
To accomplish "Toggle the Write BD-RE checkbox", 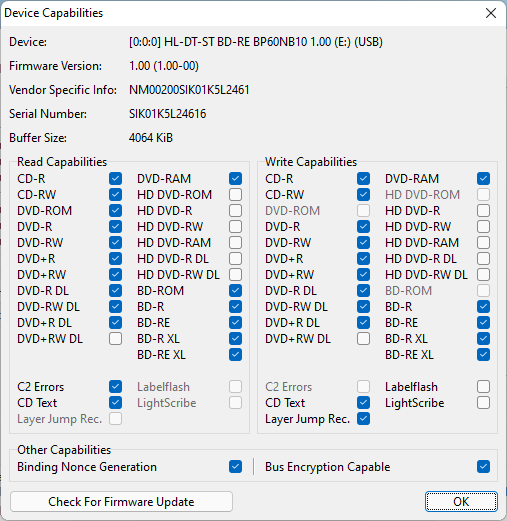I will (x=483, y=322).
